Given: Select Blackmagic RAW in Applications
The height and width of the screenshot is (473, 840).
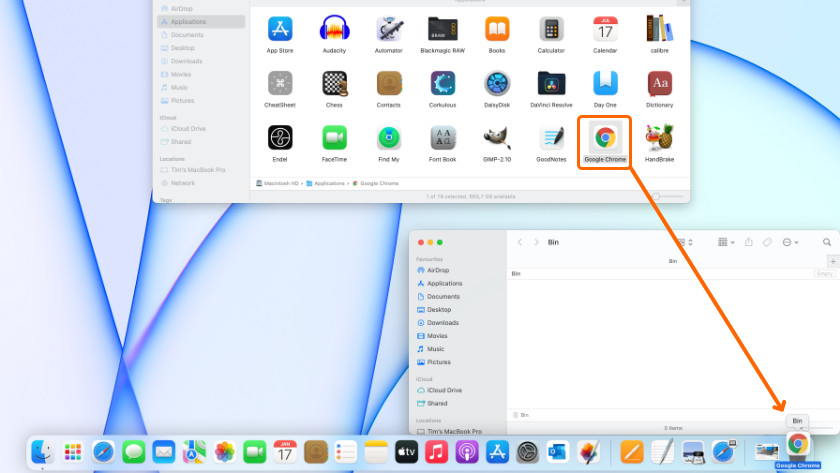Looking at the screenshot, I should (x=442, y=29).
